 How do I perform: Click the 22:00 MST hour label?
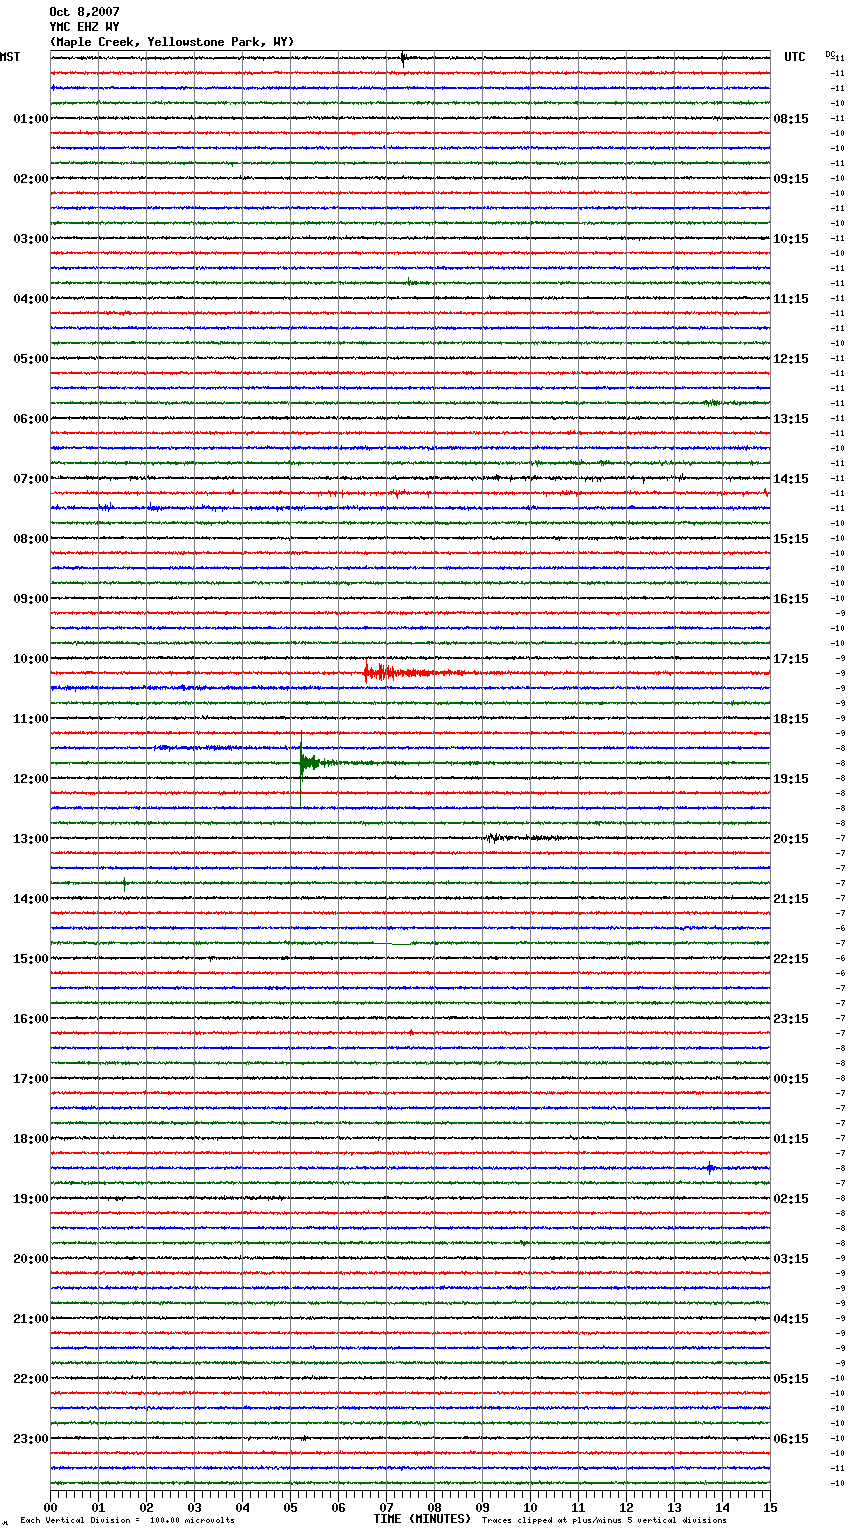pos(31,1379)
